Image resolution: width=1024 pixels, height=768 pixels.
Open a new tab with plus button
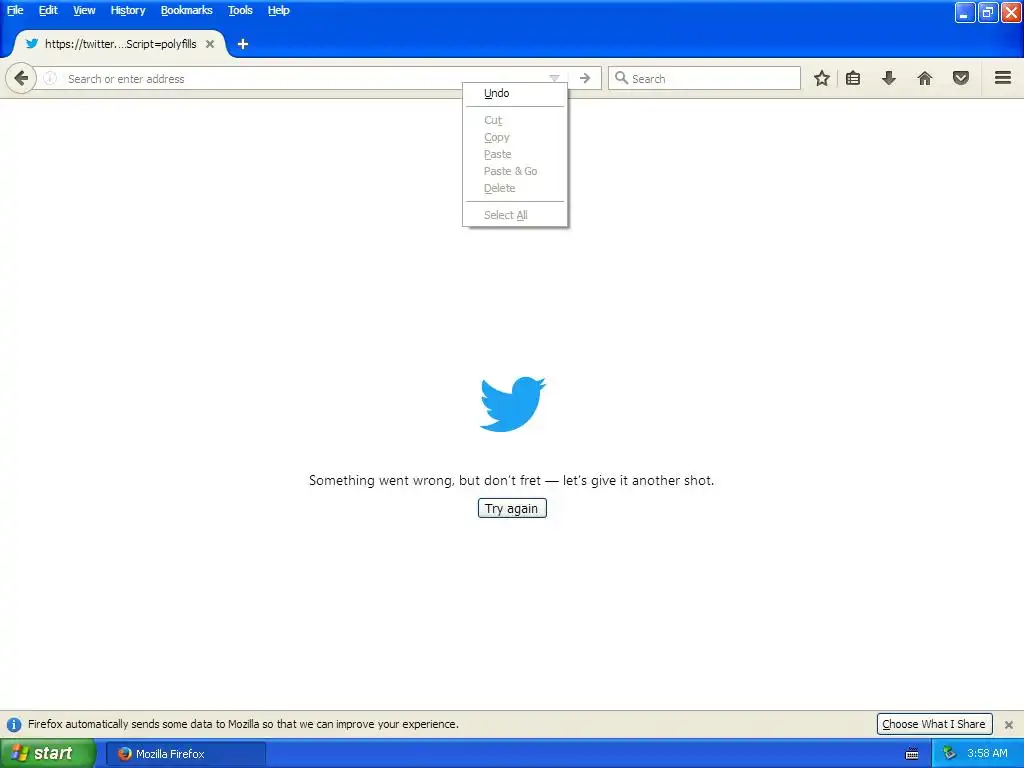243,44
